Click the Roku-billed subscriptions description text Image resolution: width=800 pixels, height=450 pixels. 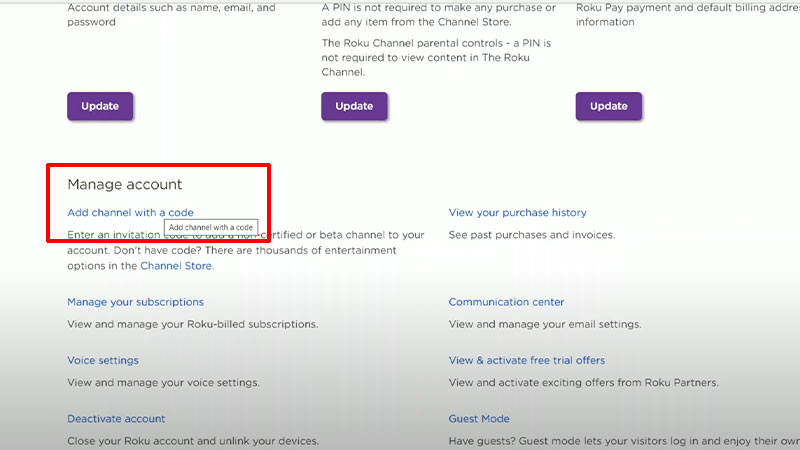192,324
